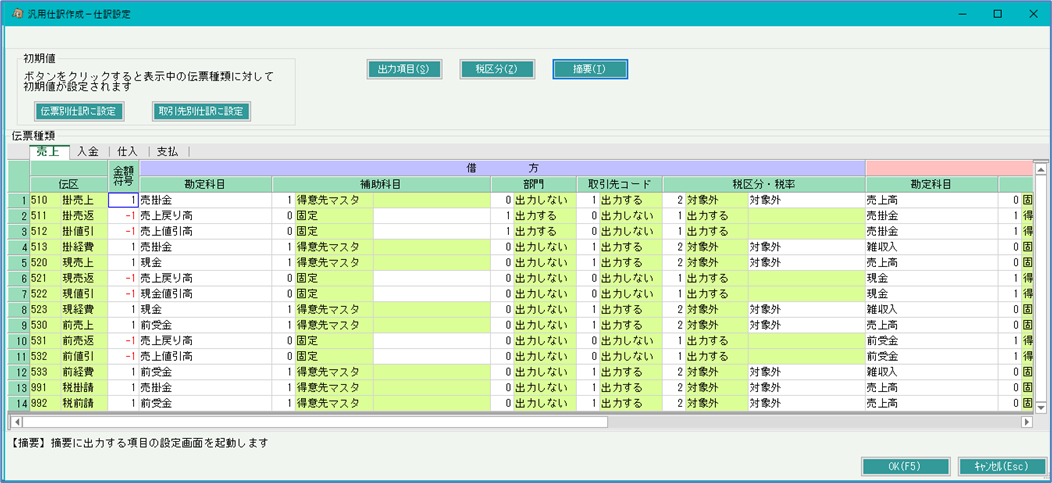The image size is (1052, 483).
Task: Select the 金額符号 cell in row 1
Action: click(x=123, y=200)
